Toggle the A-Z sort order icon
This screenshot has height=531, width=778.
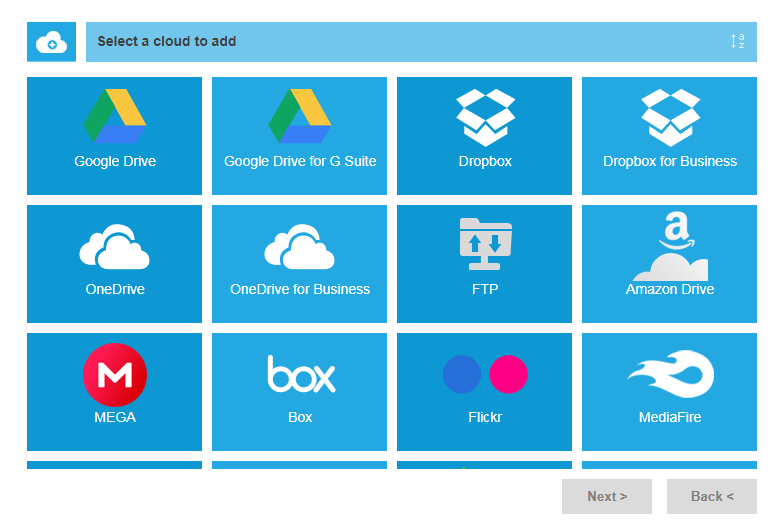[x=738, y=42]
